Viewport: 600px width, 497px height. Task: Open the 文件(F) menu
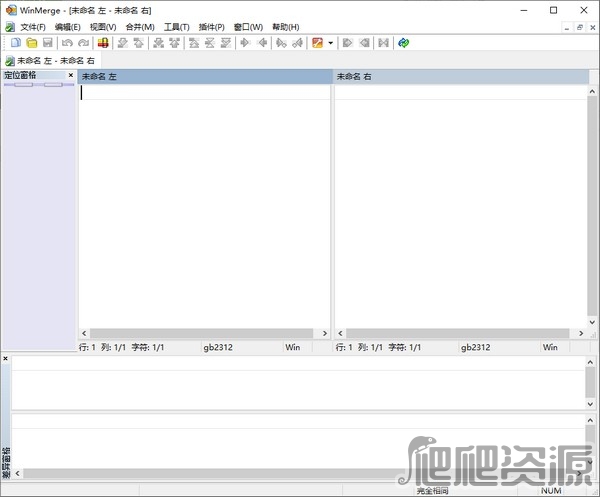point(33,27)
